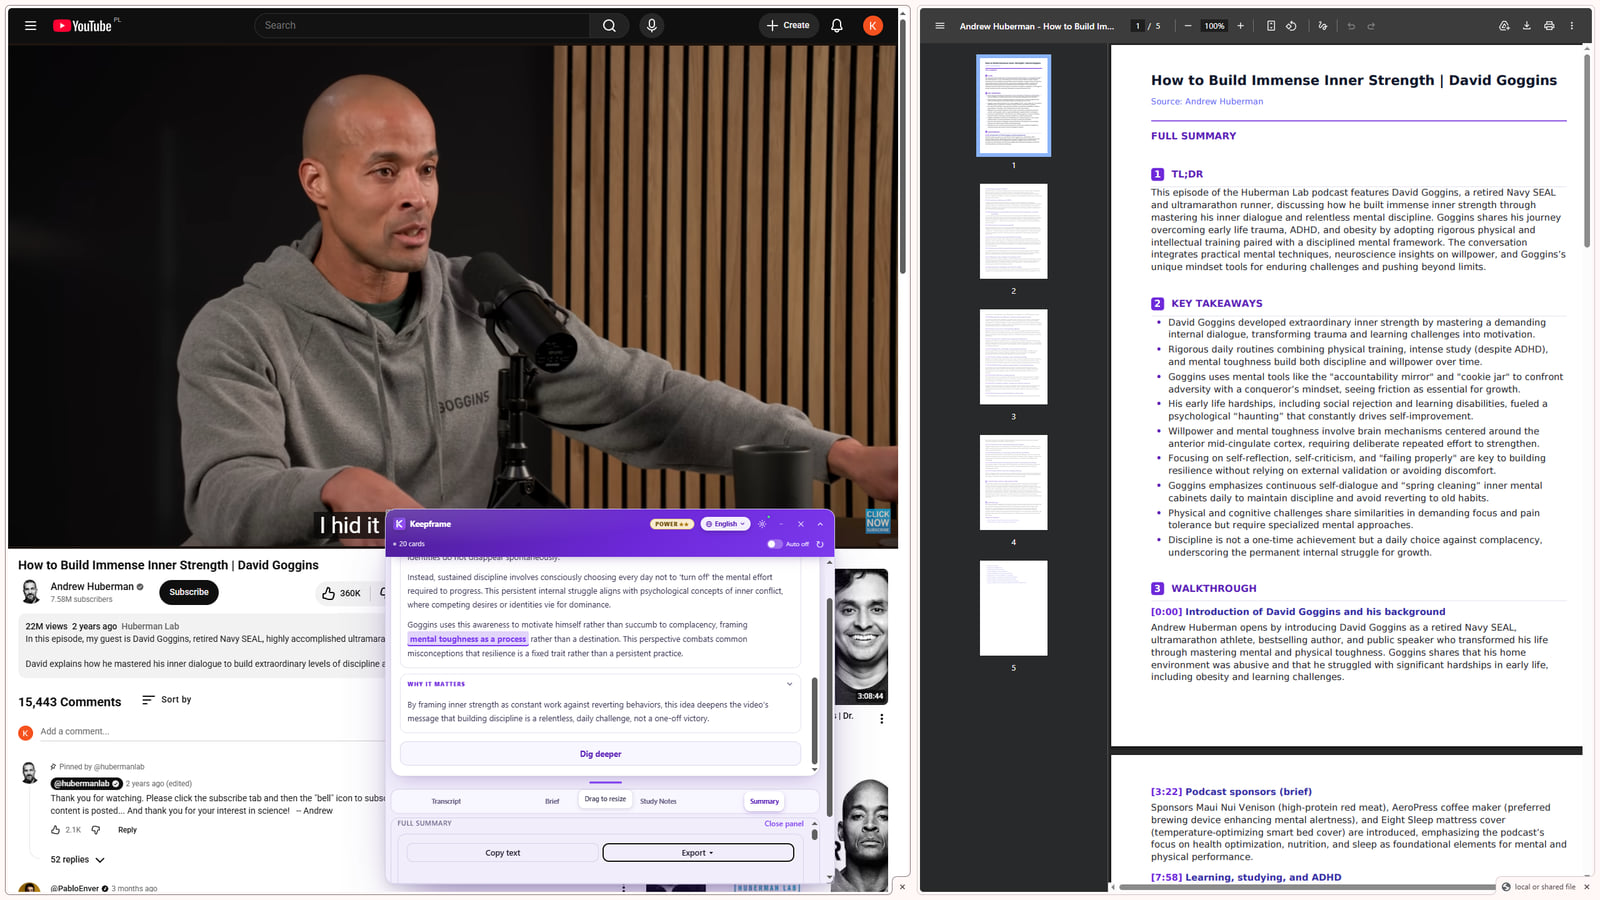
Task: Select PDF page 4 thumbnail
Action: (1013, 482)
